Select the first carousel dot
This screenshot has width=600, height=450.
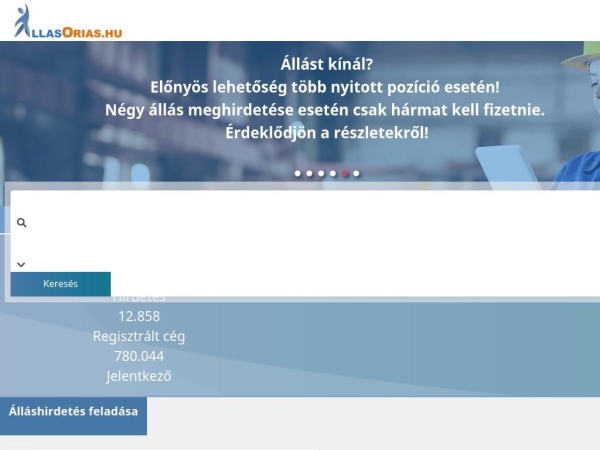click(x=298, y=174)
